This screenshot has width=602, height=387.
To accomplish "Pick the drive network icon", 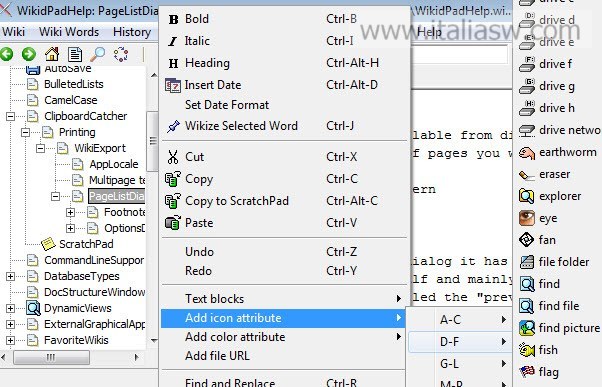I will pos(560,130).
